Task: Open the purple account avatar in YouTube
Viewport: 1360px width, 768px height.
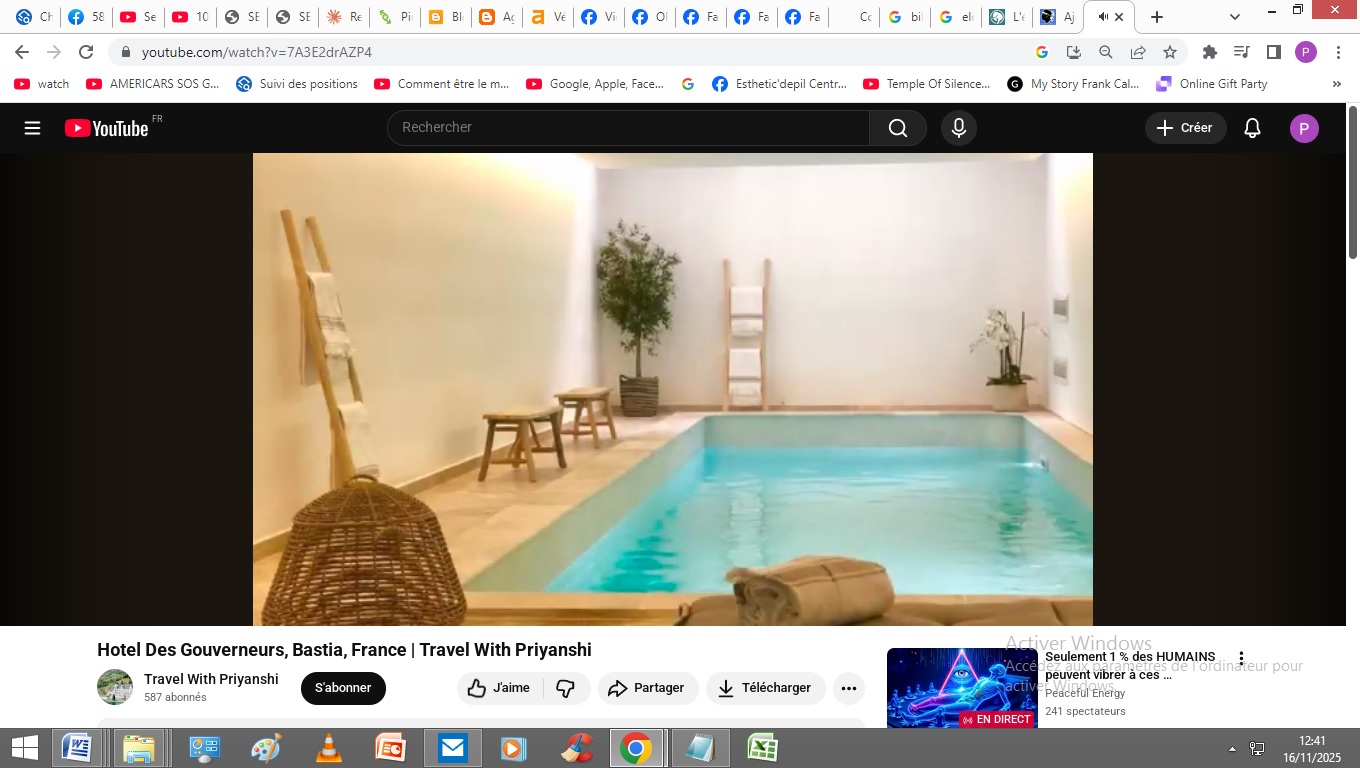Action: 1304,128
